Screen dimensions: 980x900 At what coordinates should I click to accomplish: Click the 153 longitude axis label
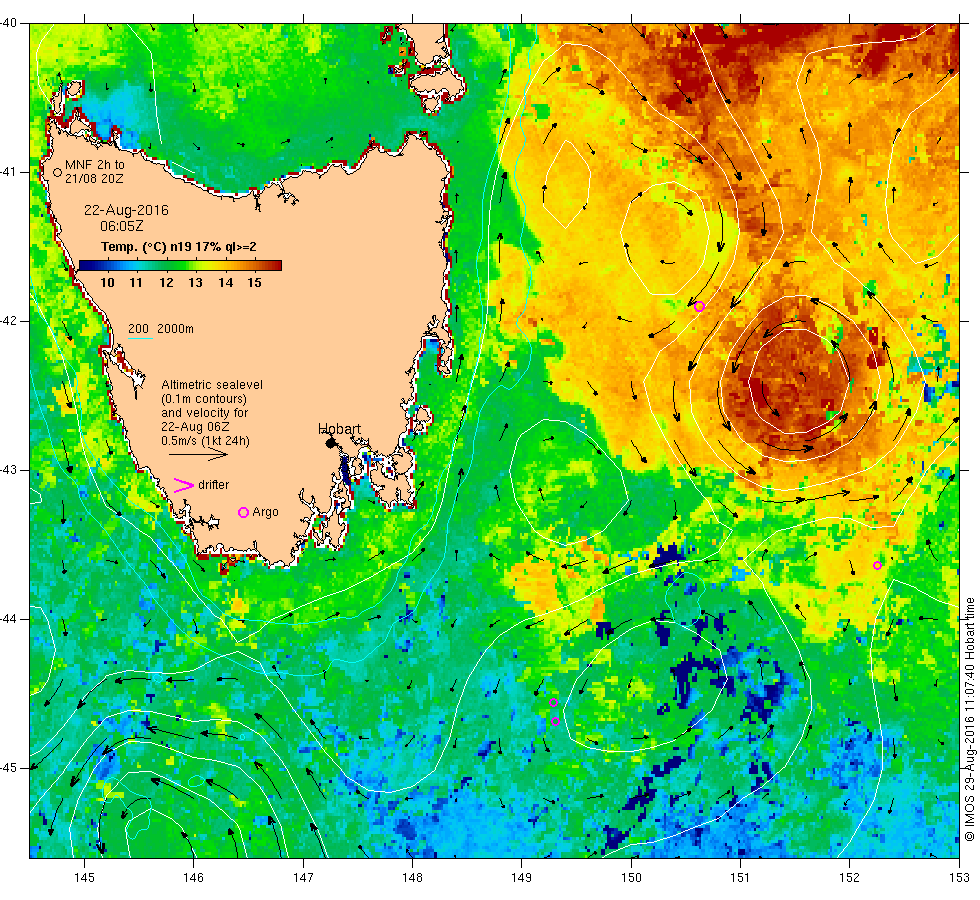959,878
